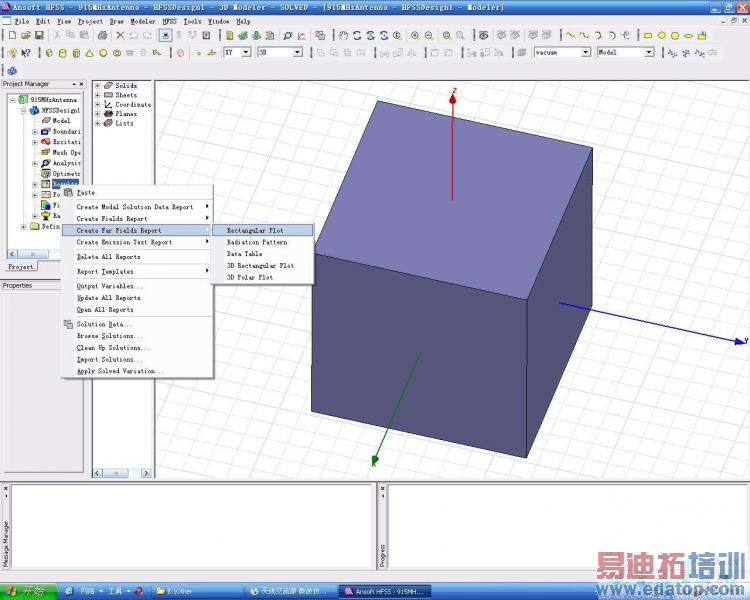Image resolution: width=750 pixels, height=600 pixels.
Task: Select the Draw Cylinder tool
Action: tap(63, 53)
